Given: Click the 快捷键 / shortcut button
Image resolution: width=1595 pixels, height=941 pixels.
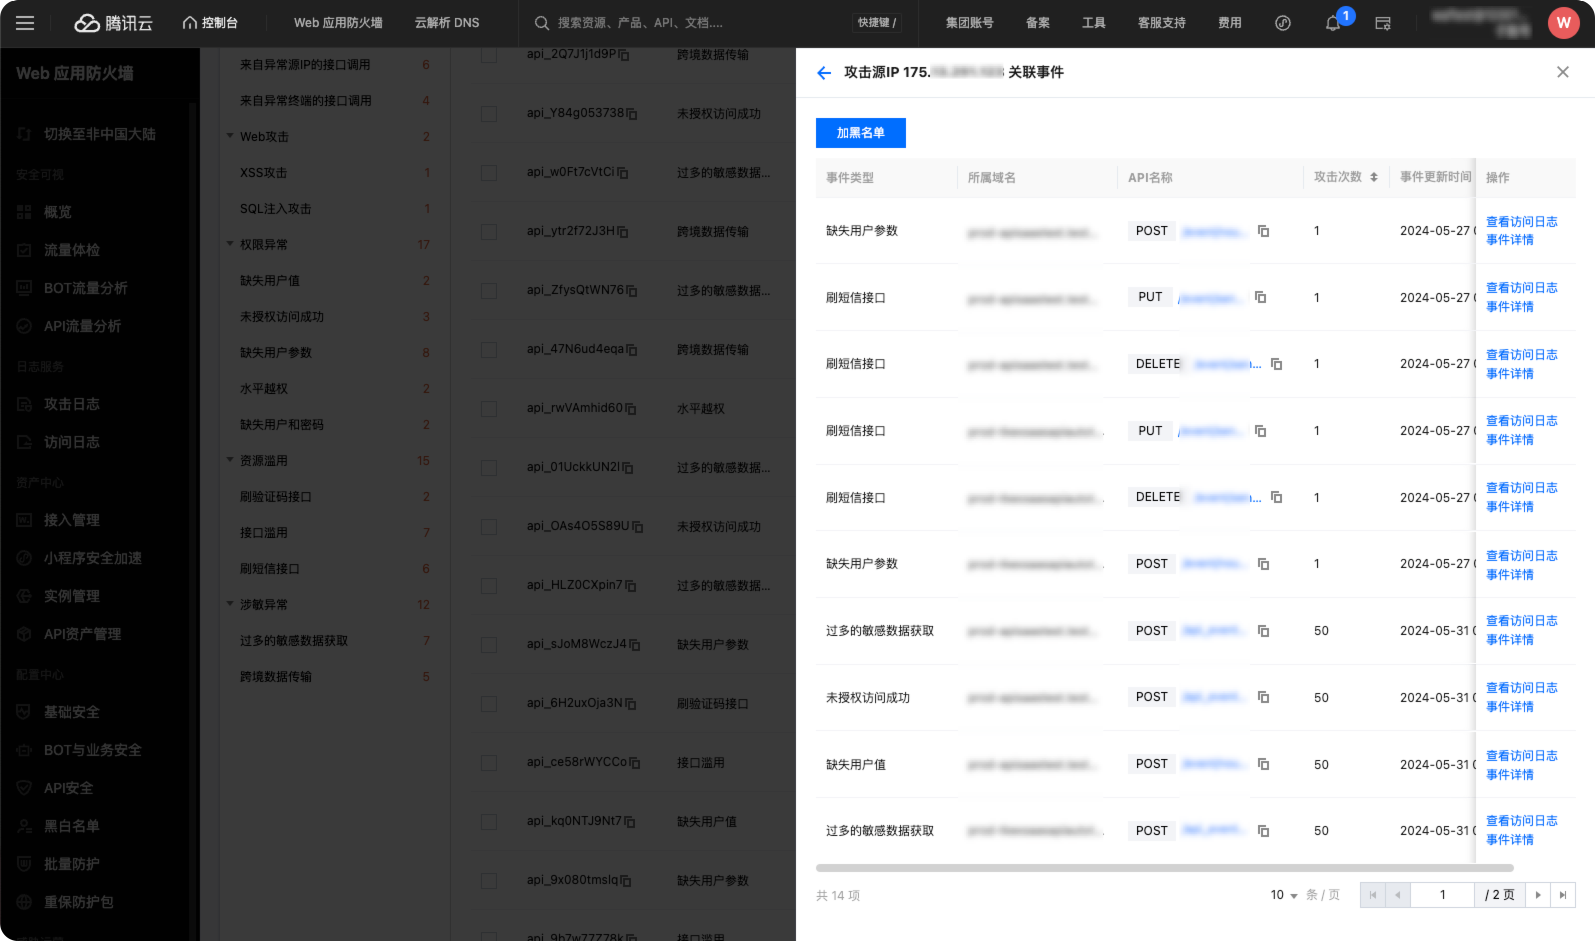Looking at the screenshot, I should (x=877, y=23).
